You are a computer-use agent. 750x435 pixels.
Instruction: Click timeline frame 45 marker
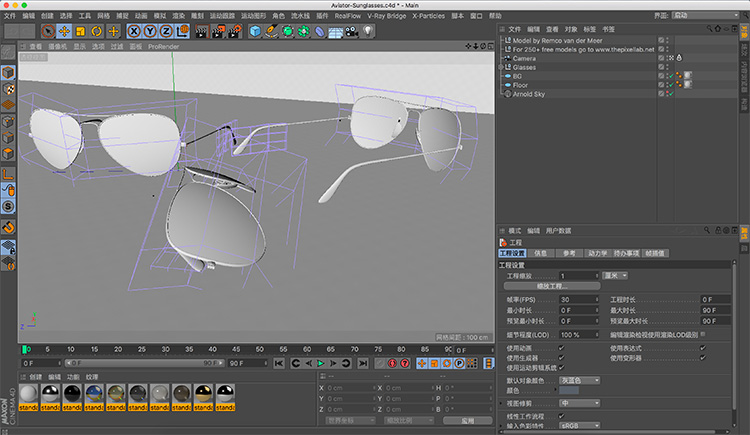(236, 349)
